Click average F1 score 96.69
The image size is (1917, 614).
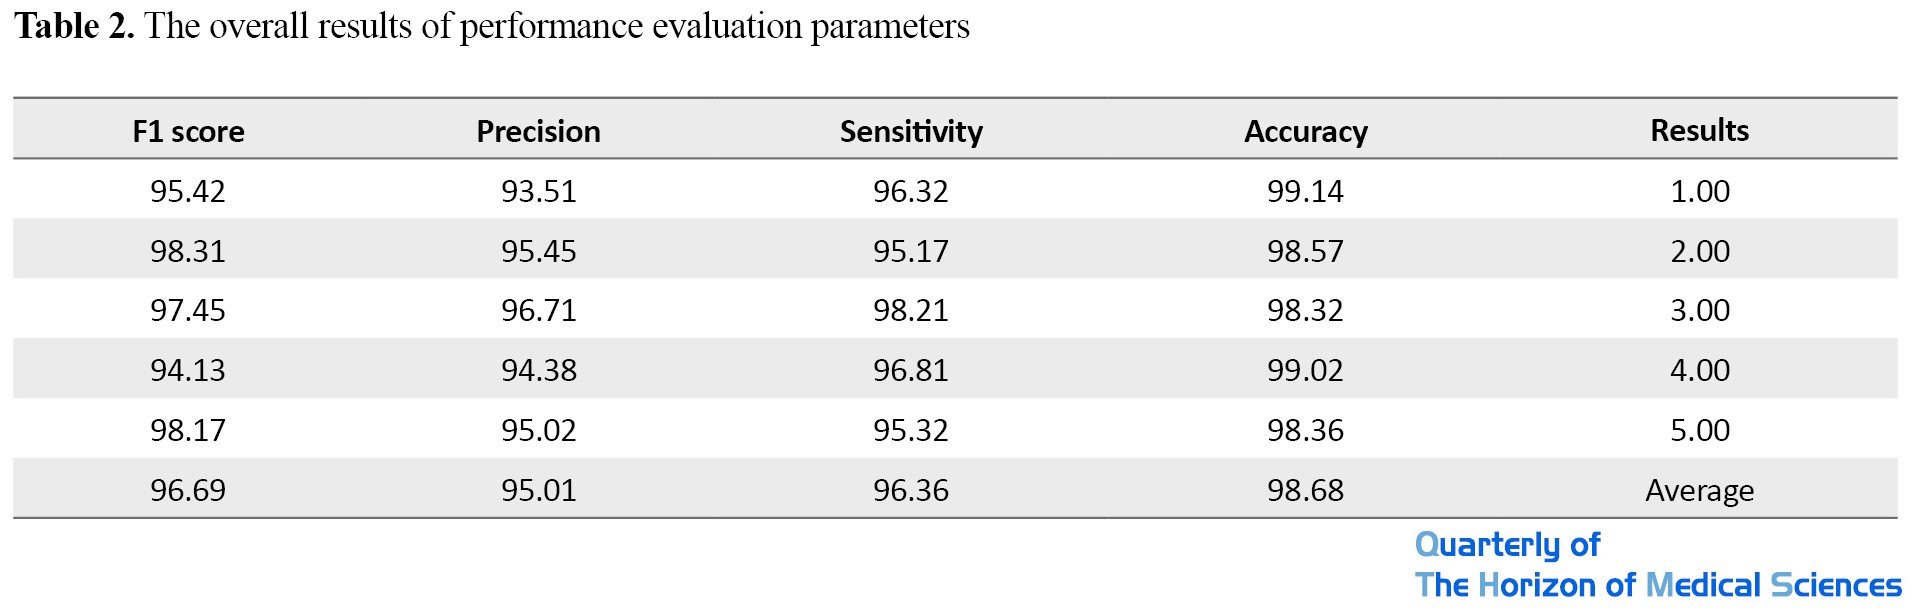(188, 490)
